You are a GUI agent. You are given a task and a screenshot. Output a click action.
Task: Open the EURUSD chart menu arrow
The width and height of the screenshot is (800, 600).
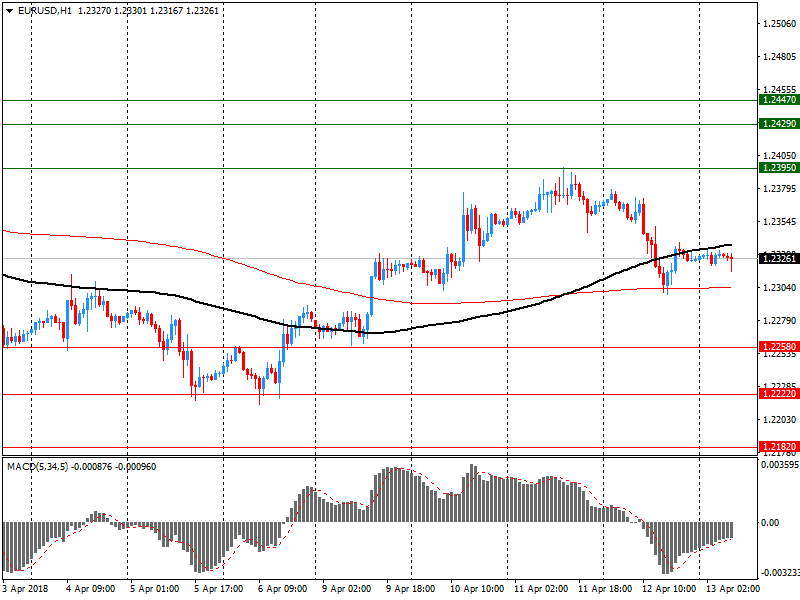tap(9, 11)
